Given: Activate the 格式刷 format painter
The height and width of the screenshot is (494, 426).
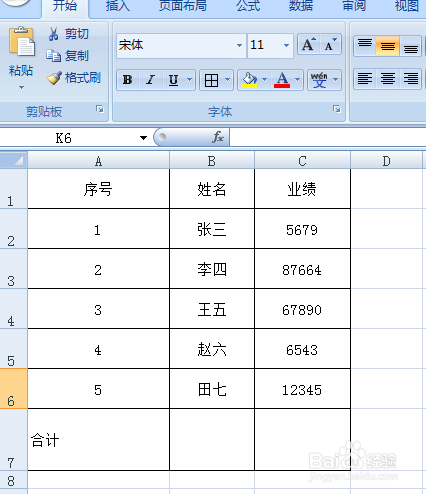Looking at the screenshot, I should [x=74, y=78].
